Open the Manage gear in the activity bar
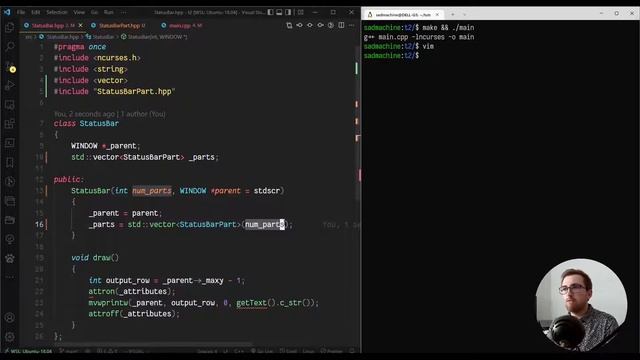Screen dimensions: 640x360 [10, 336]
